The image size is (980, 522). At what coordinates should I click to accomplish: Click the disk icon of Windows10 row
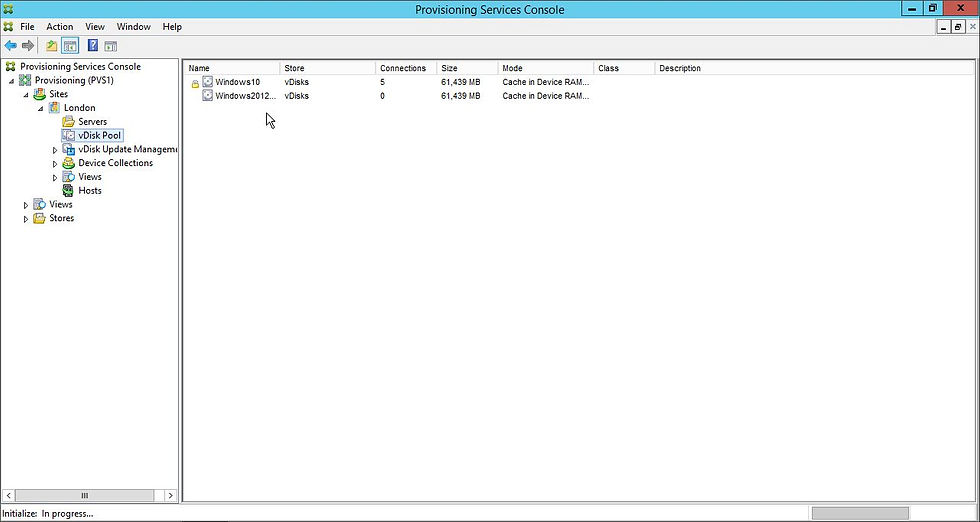pos(208,82)
